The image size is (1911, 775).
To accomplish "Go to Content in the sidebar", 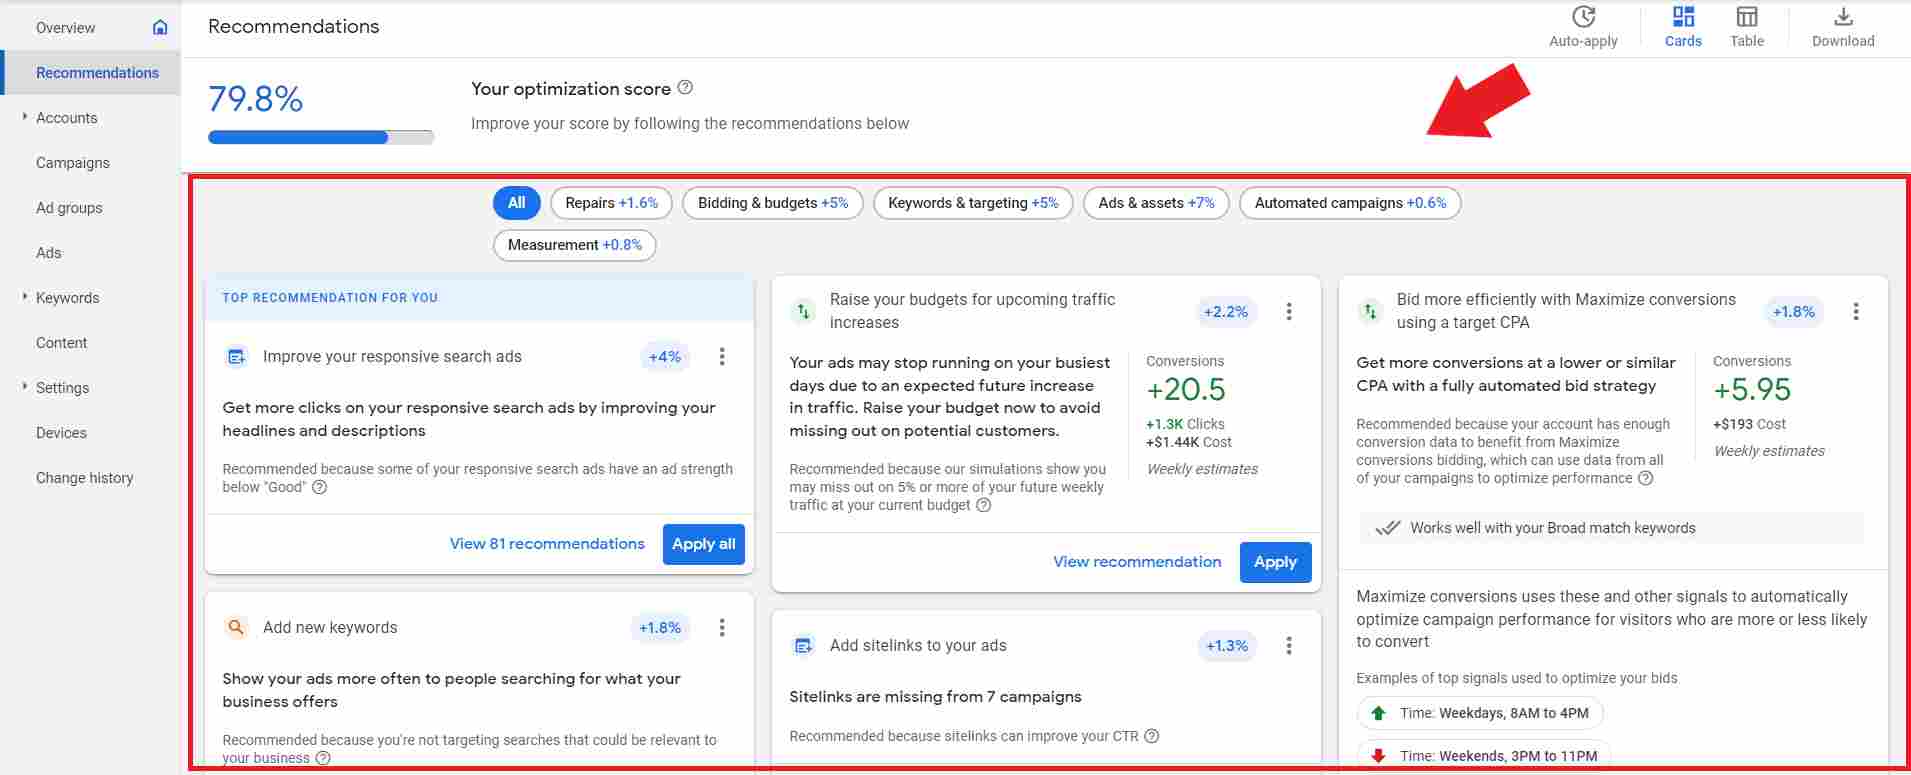I will 62,343.
